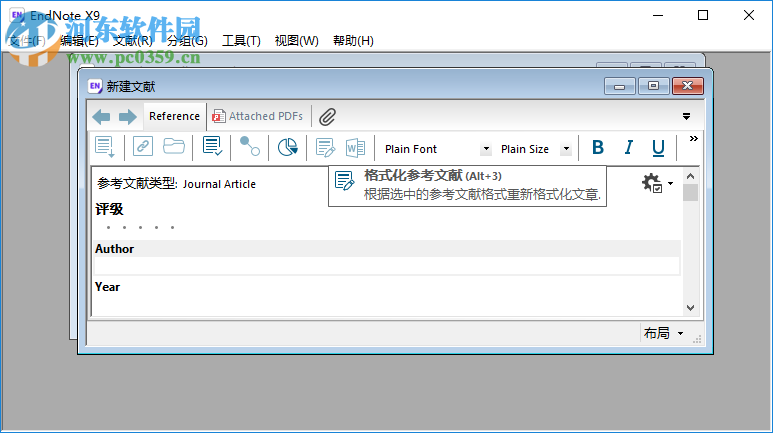Image resolution: width=773 pixels, height=433 pixels.
Task: Click the format bibliography icon
Action: coord(325,147)
